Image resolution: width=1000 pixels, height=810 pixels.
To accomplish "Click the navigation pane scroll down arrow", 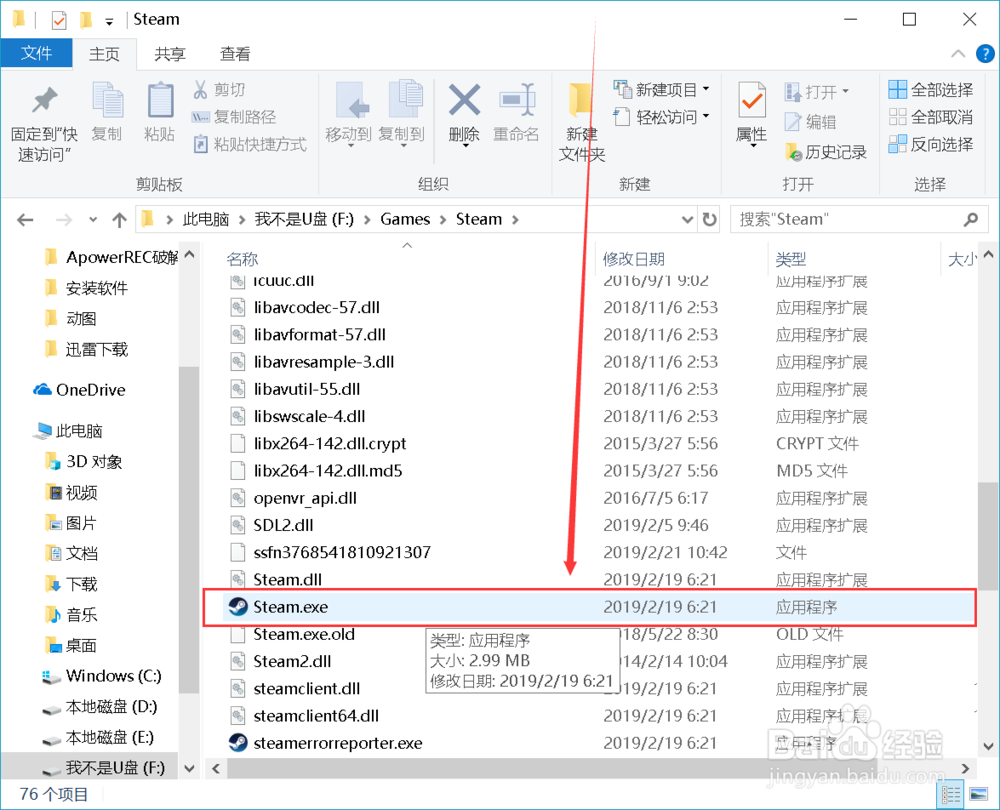I will point(189,769).
